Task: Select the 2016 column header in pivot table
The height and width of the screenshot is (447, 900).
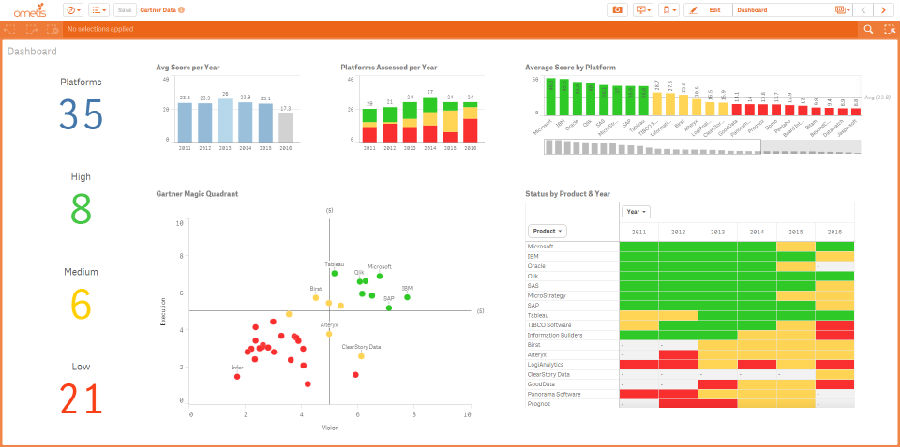Action: (835, 231)
